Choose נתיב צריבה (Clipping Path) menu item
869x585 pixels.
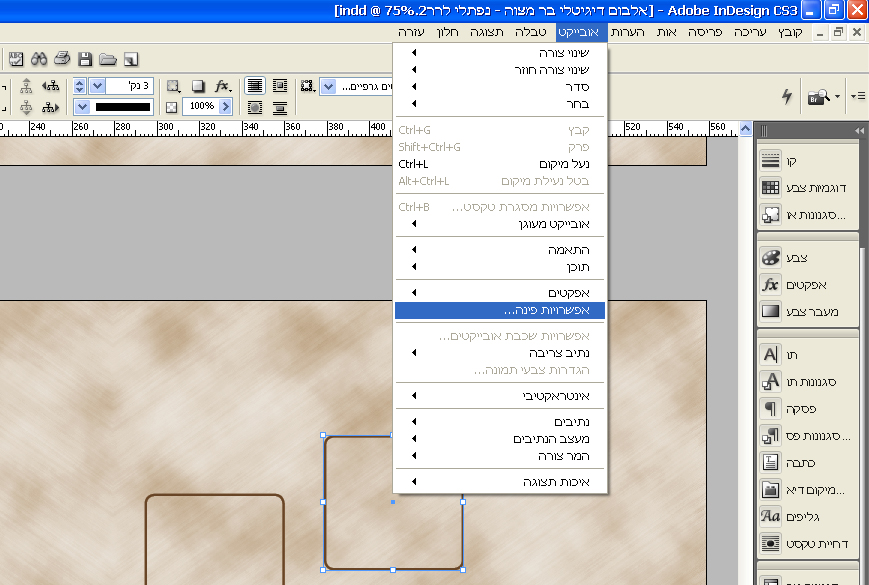(x=499, y=353)
